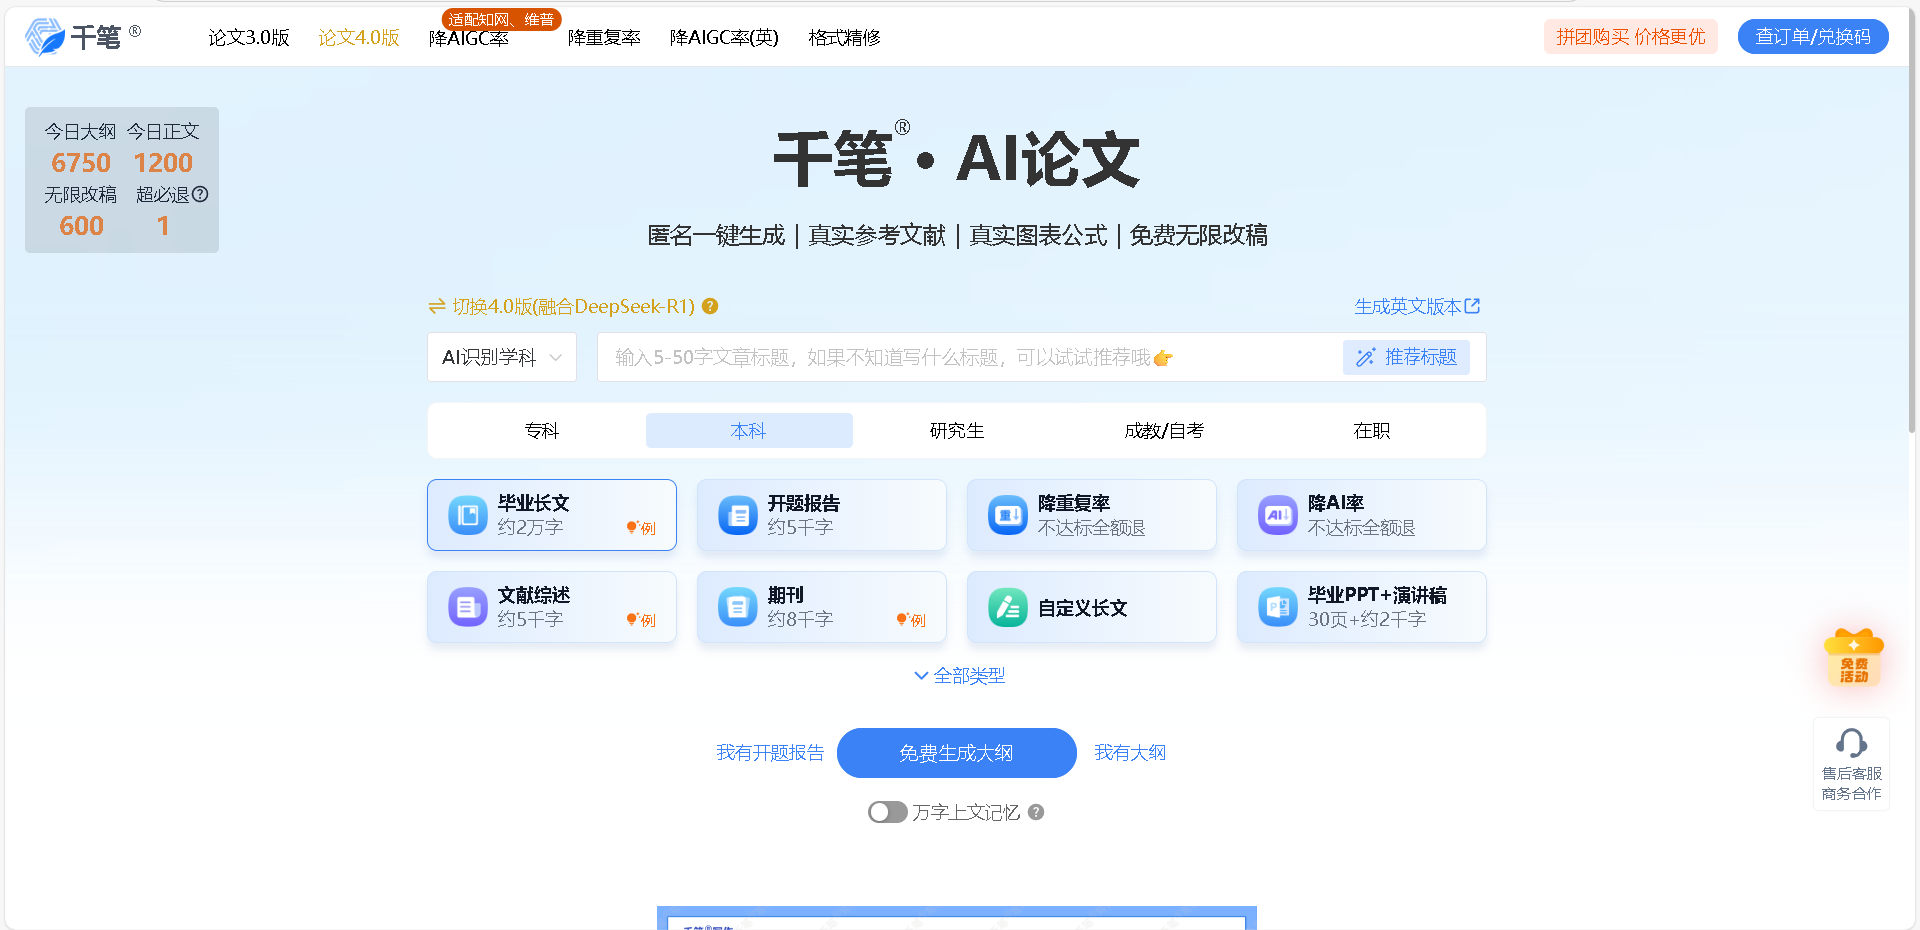Click the 查订单/兑换码 button
The width and height of the screenshot is (1920, 930).
pyautogui.click(x=1812, y=36)
